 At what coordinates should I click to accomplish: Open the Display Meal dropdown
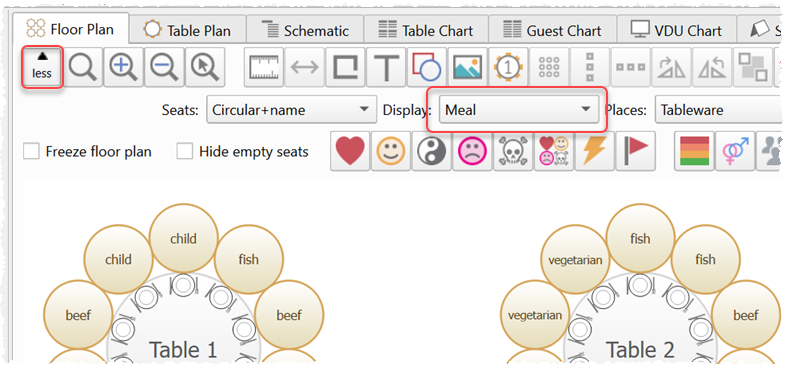(519, 110)
